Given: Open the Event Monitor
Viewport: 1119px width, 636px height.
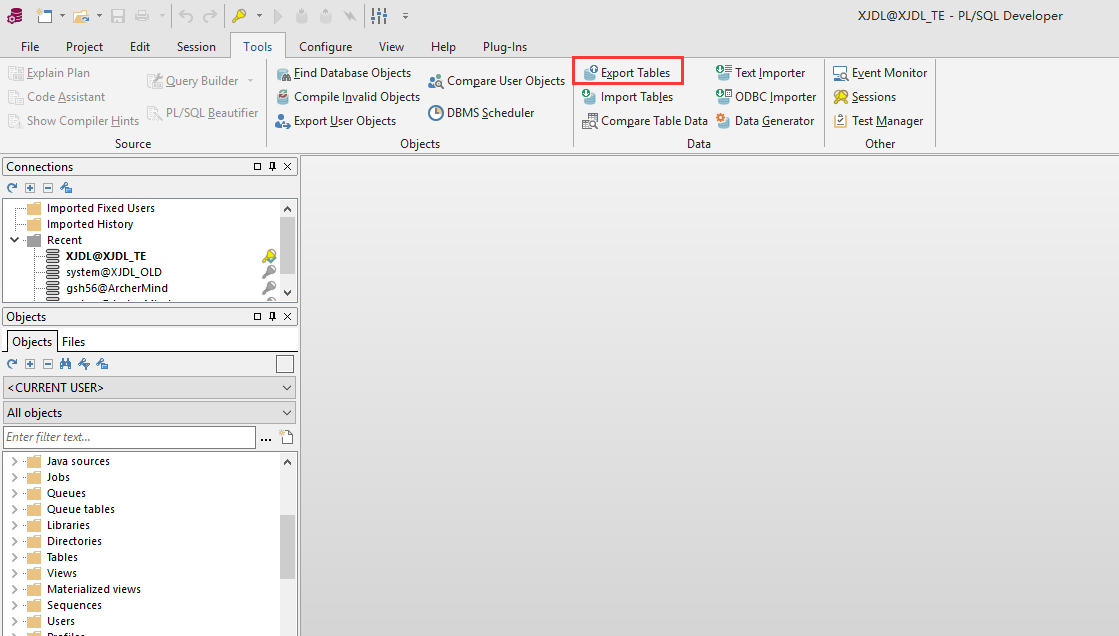Looking at the screenshot, I should [x=880, y=73].
